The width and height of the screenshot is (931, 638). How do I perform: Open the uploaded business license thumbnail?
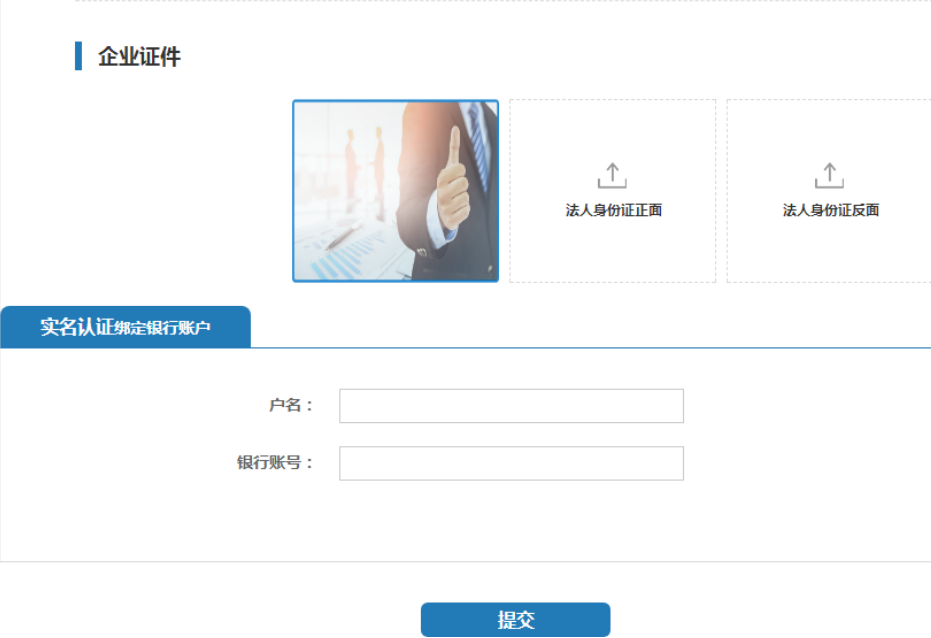tap(395, 191)
